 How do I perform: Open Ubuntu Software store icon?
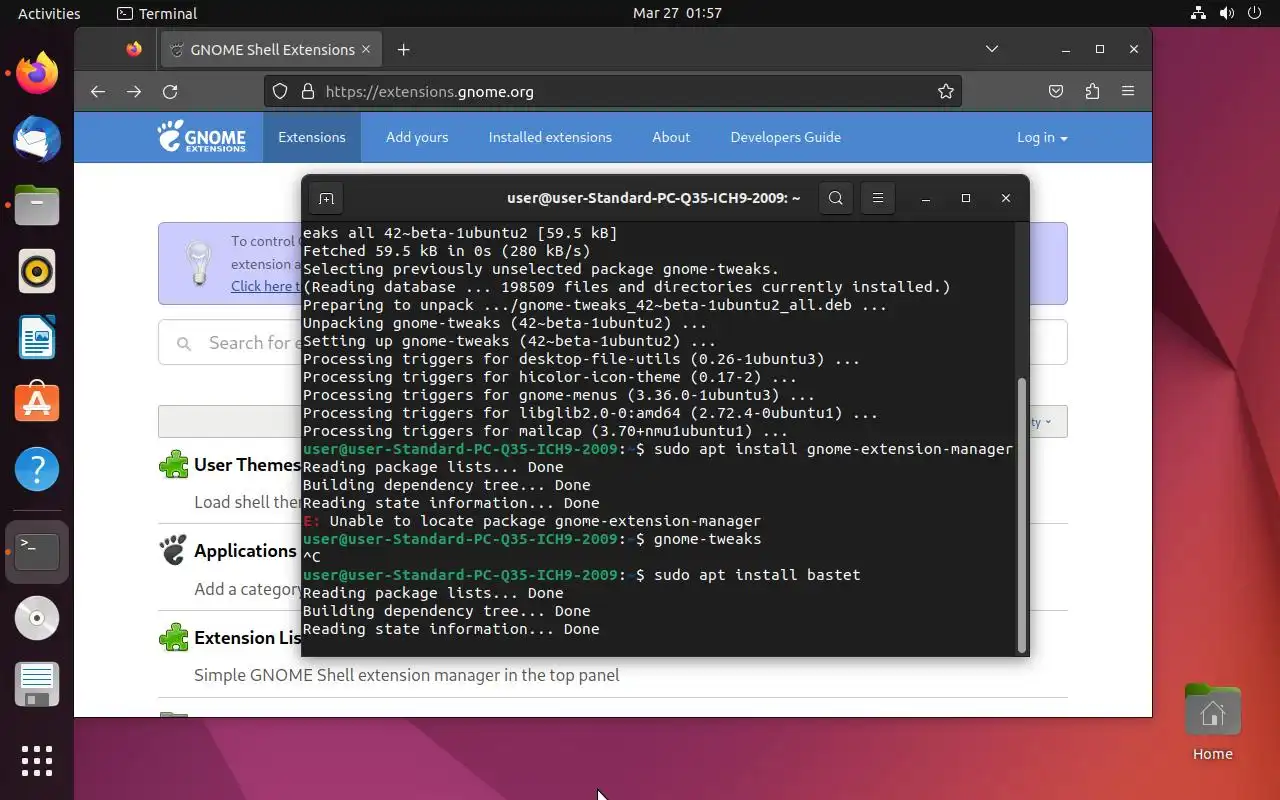click(37, 403)
